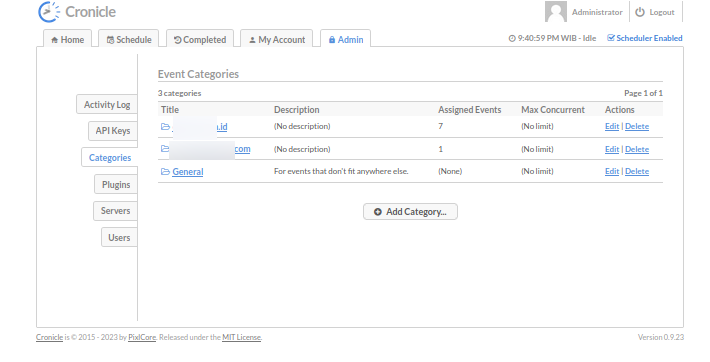Click the '3 categories' count text
This screenshot has width=710, height=362.
[179, 93]
